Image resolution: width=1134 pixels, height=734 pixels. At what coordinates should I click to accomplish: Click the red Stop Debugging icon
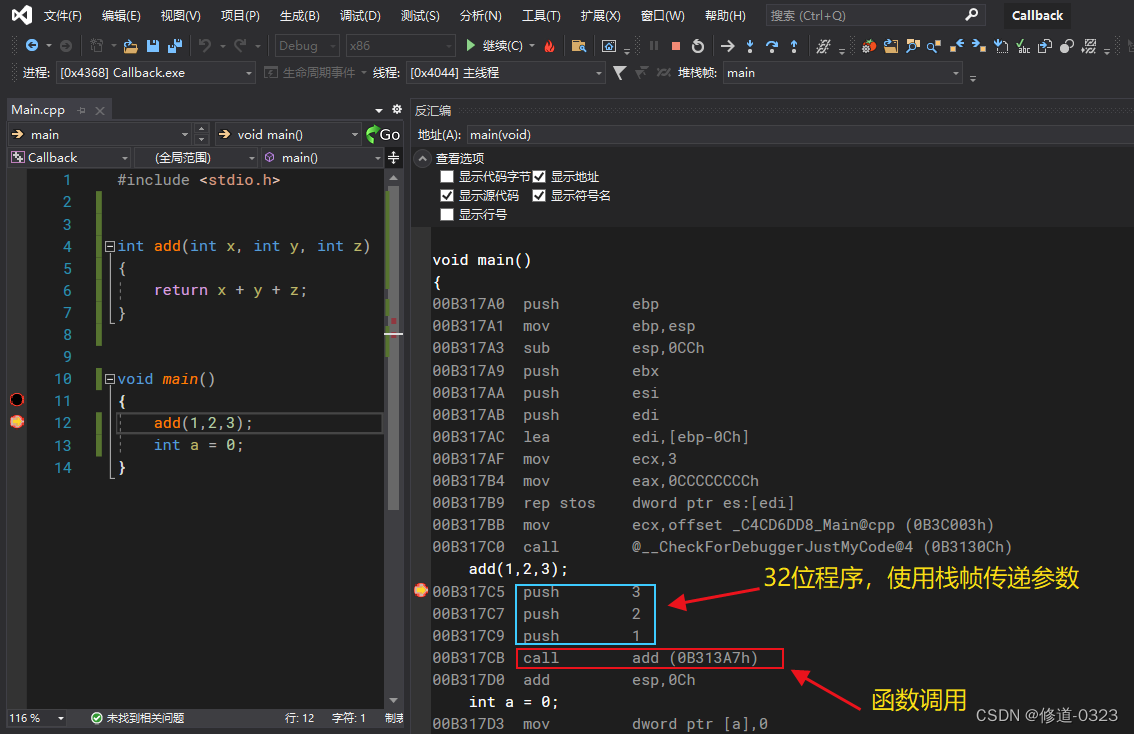(x=676, y=47)
